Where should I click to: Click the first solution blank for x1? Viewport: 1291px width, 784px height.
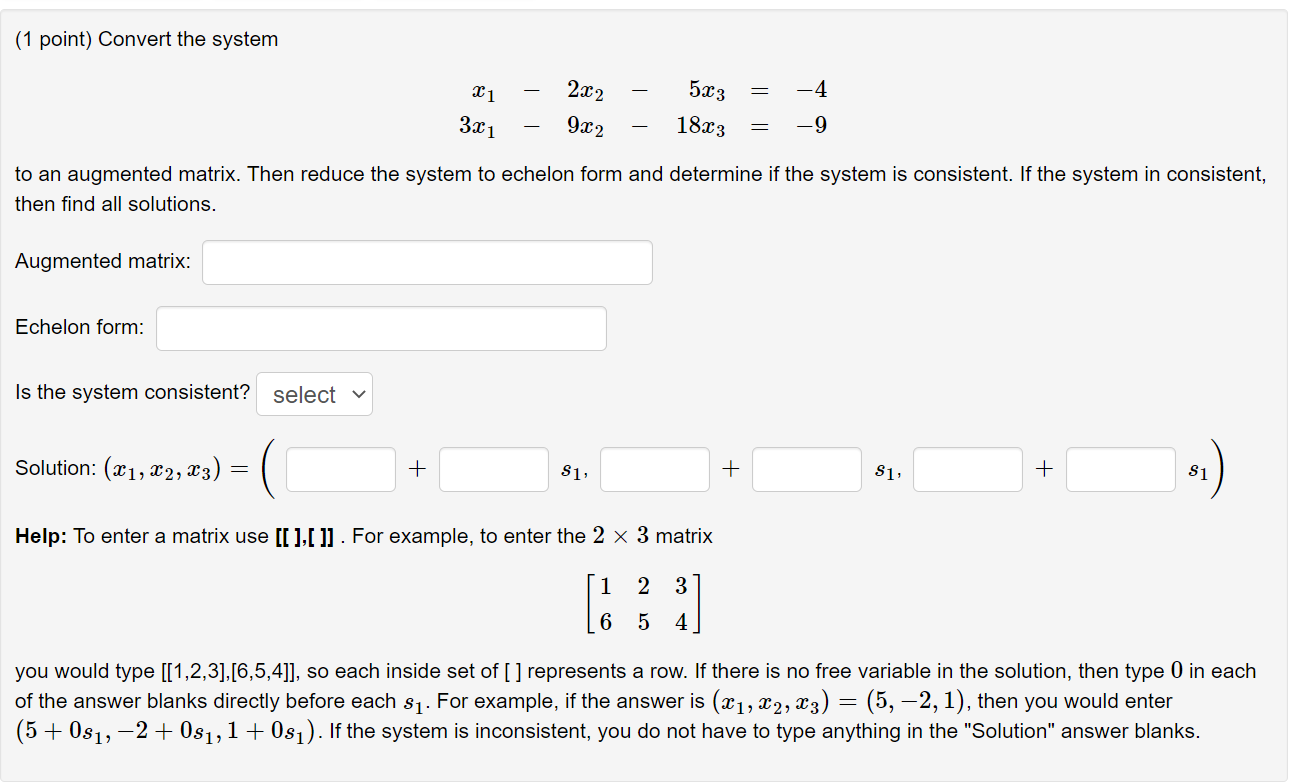pos(340,469)
